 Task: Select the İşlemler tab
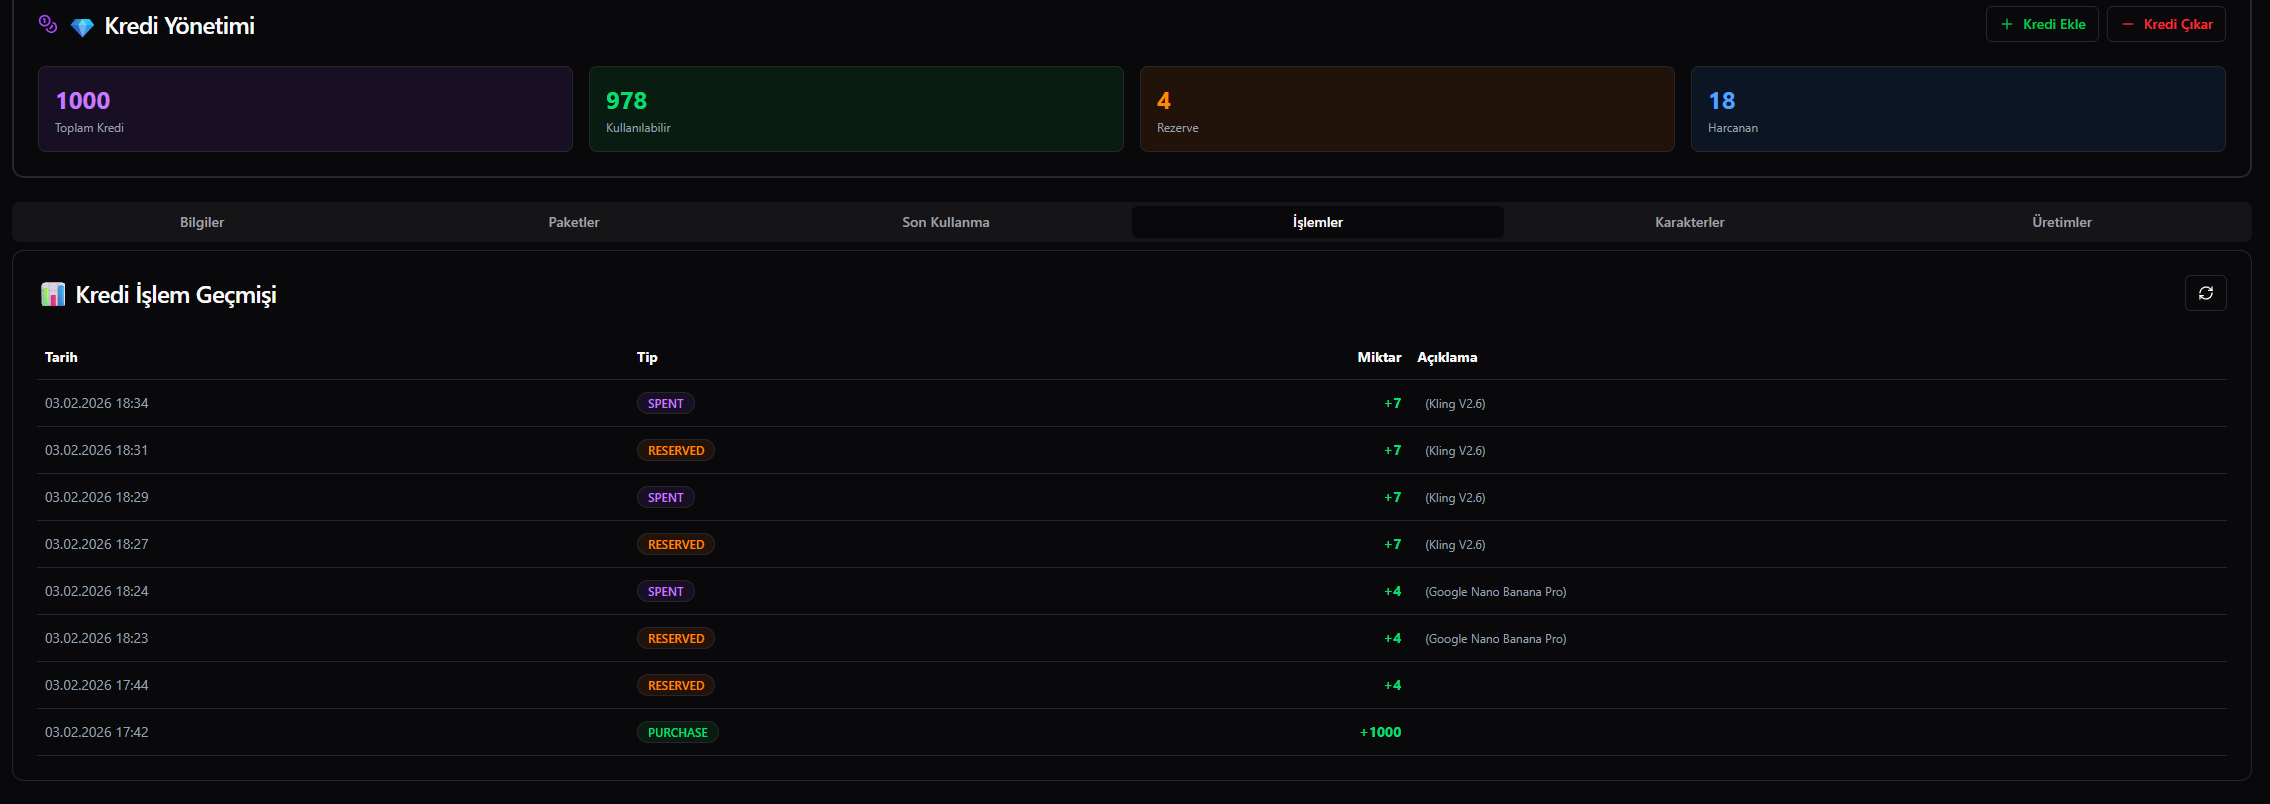[1318, 222]
